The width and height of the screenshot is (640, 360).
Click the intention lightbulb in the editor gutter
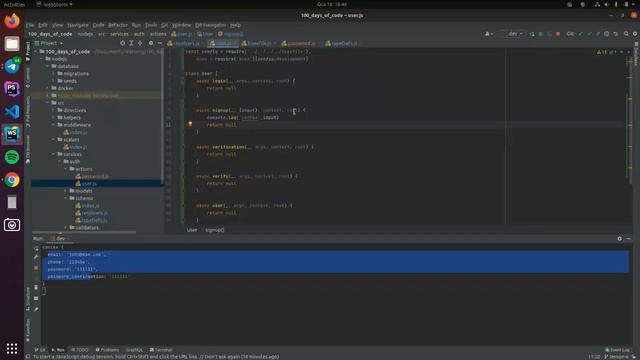click(x=190, y=124)
